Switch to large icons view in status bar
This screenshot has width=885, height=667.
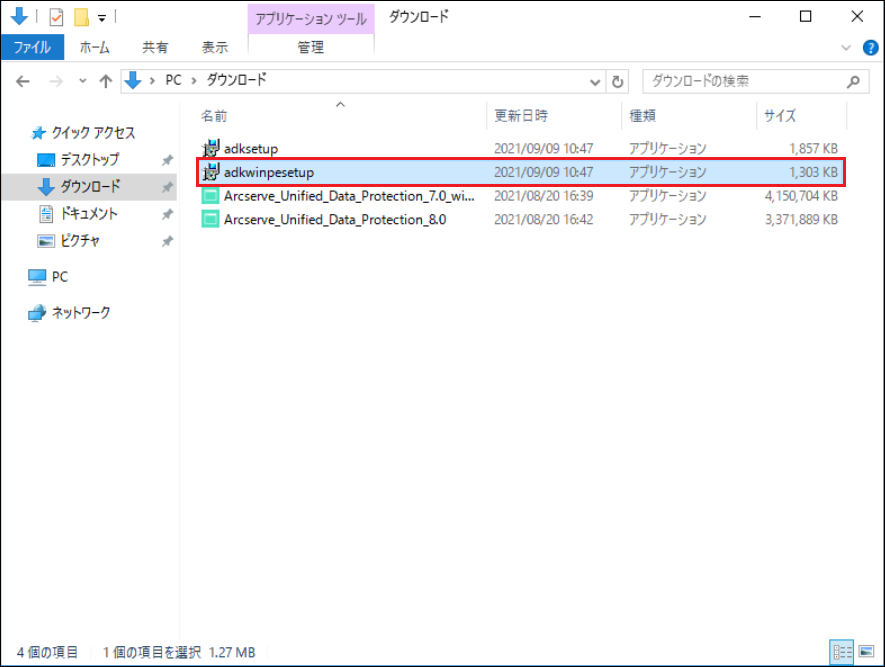click(866, 652)
